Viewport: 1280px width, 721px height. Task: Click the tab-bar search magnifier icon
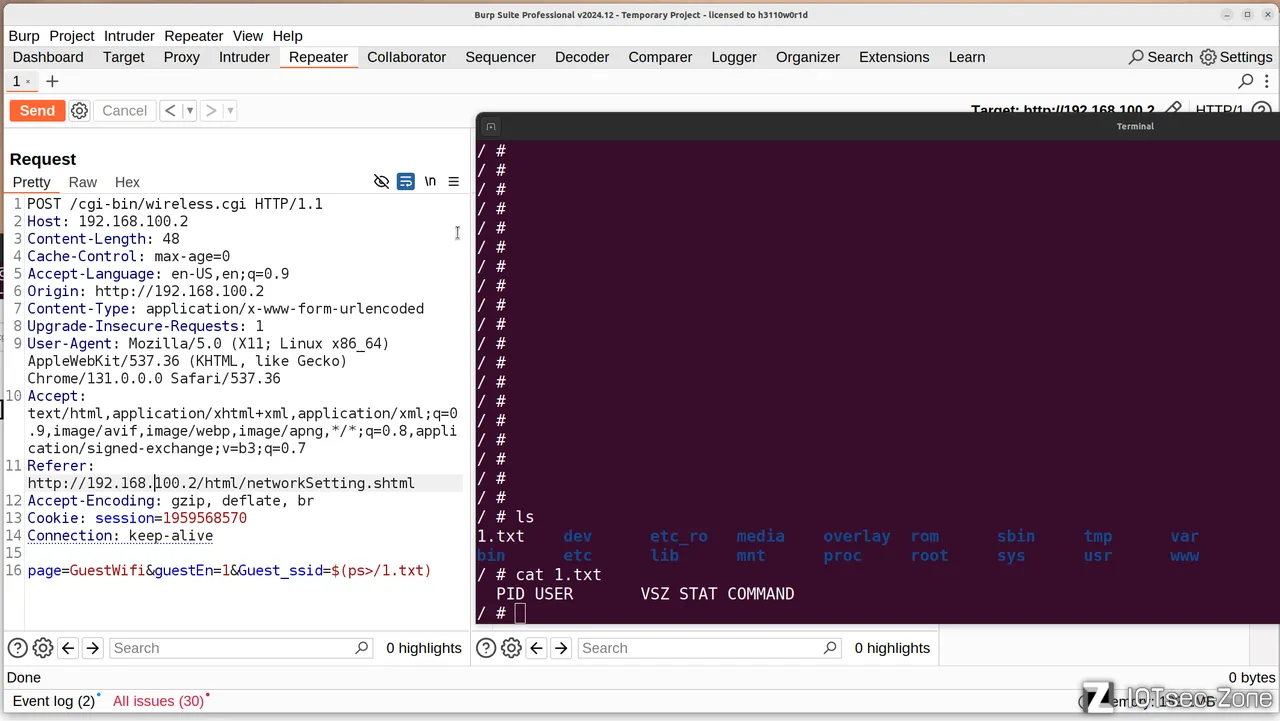coord(1246,81)
